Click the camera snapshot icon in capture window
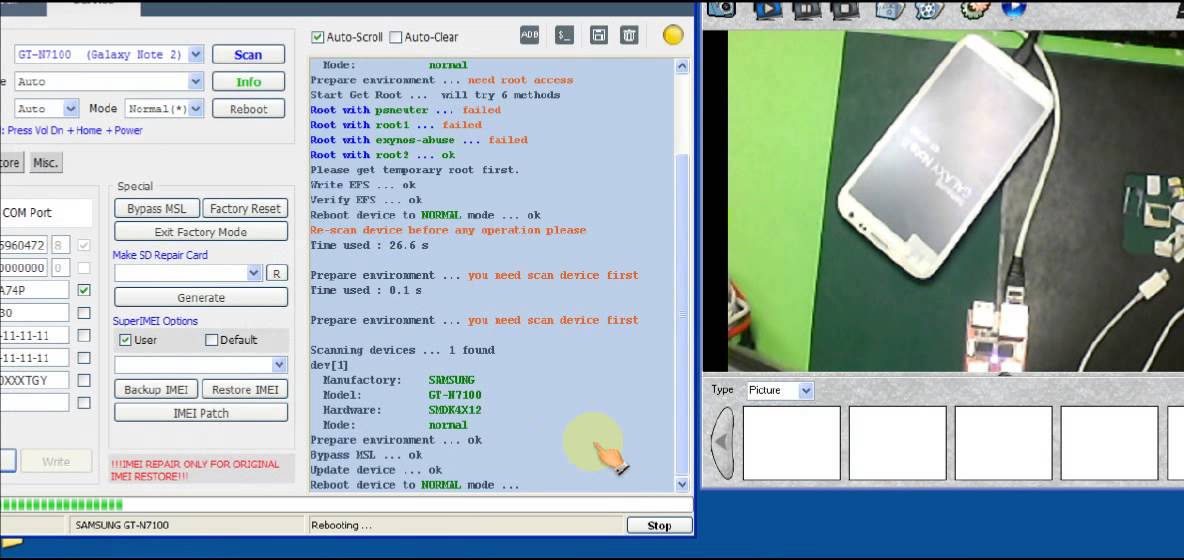 tap(721, 8)
